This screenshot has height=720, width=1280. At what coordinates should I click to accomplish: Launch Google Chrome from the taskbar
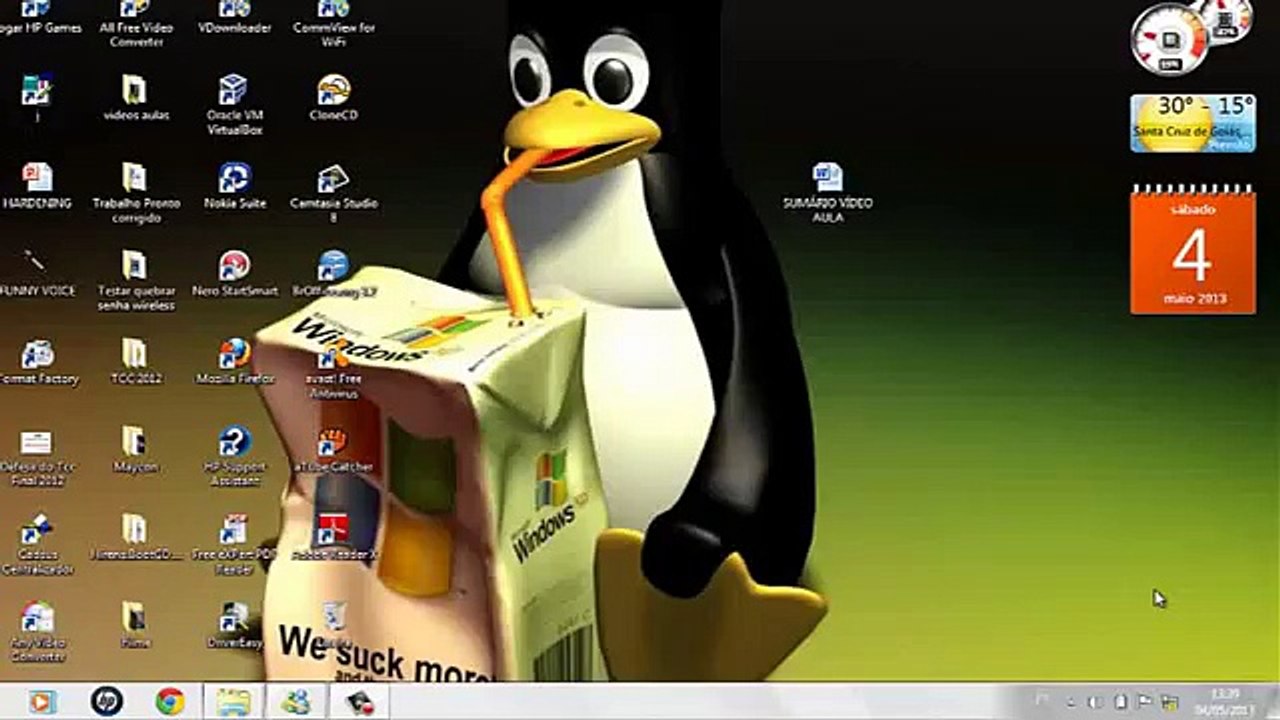pos(170,702)
